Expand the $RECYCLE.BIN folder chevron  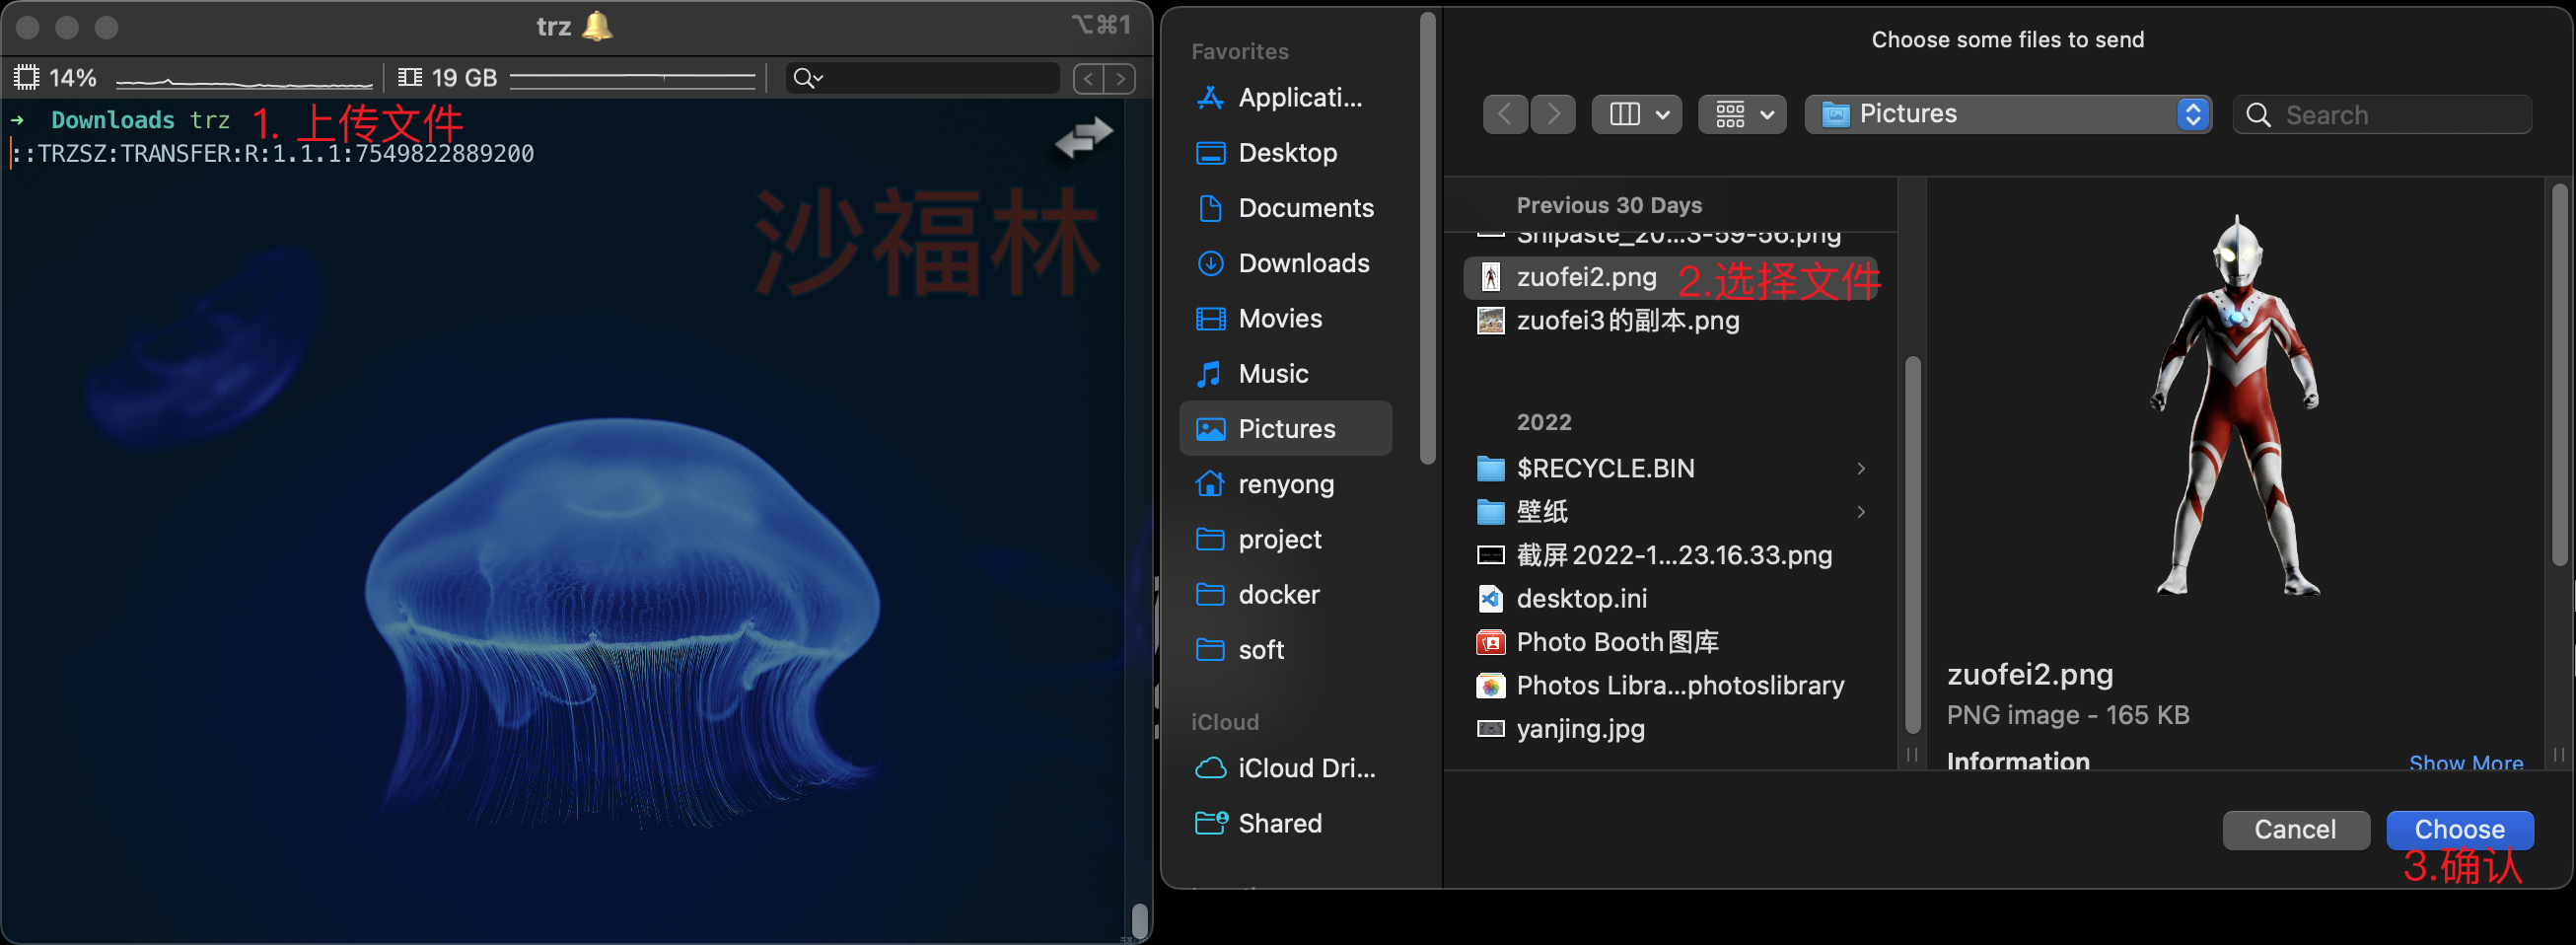point(1861,468)
